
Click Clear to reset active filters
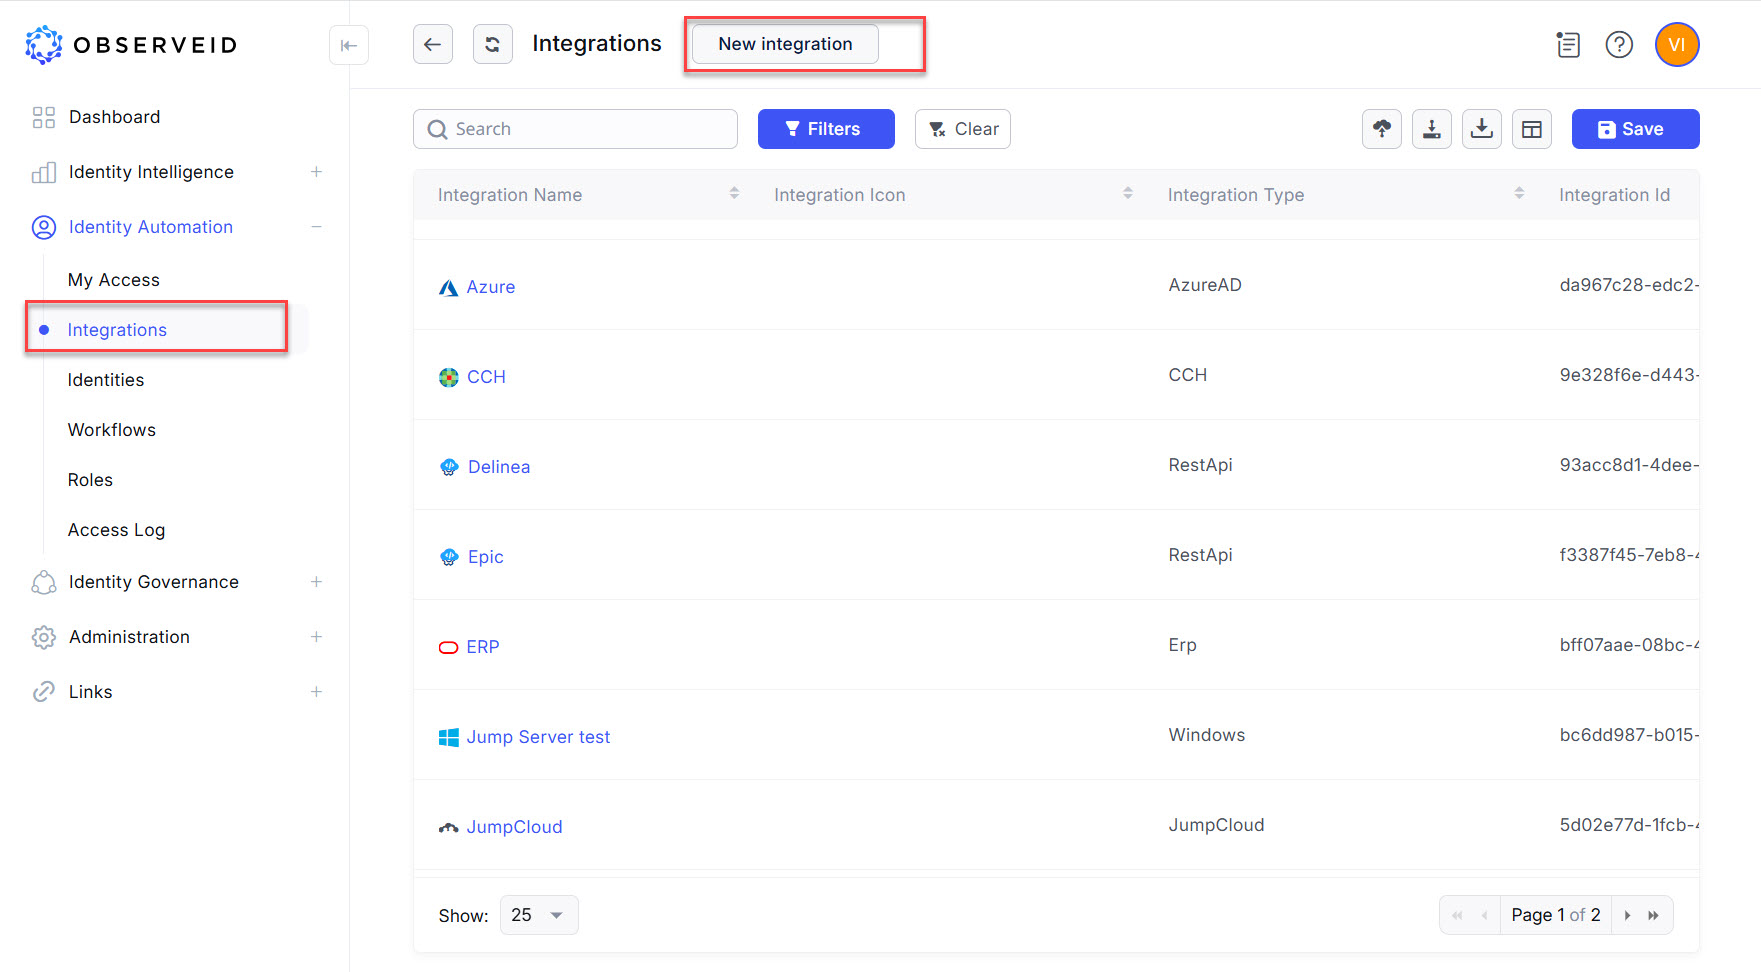962,128
